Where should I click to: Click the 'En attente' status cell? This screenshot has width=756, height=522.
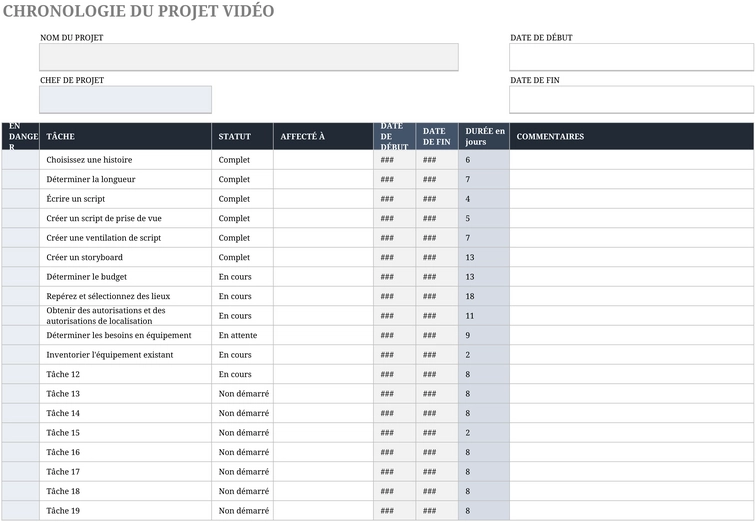point(243,335)
